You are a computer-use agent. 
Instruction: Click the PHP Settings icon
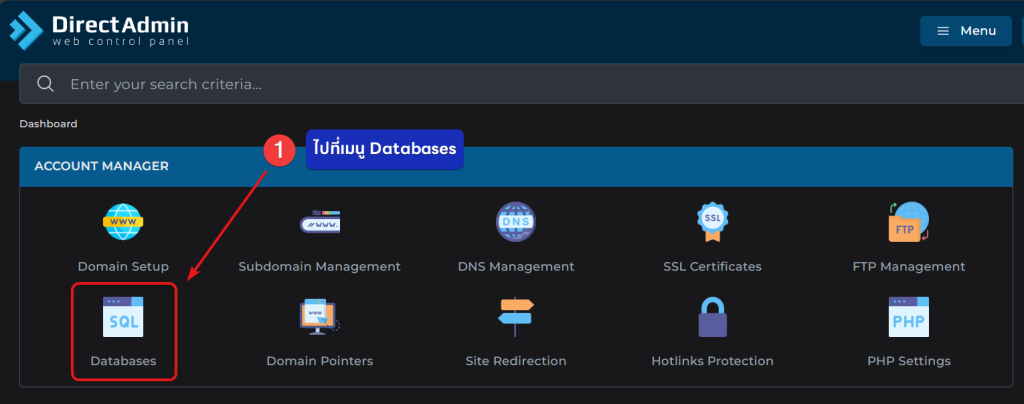point(908,316)
